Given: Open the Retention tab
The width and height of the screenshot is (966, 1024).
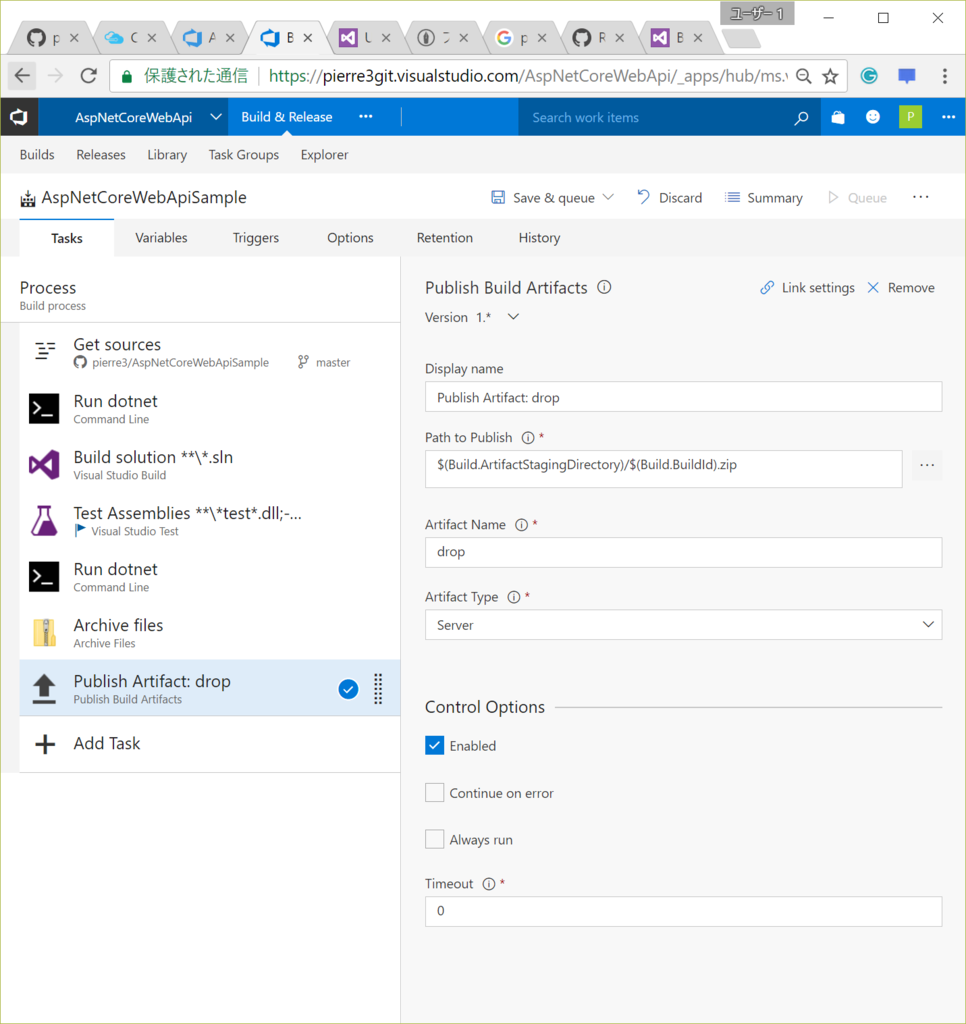Looking at the screenshot, I should tap(445, 238).
